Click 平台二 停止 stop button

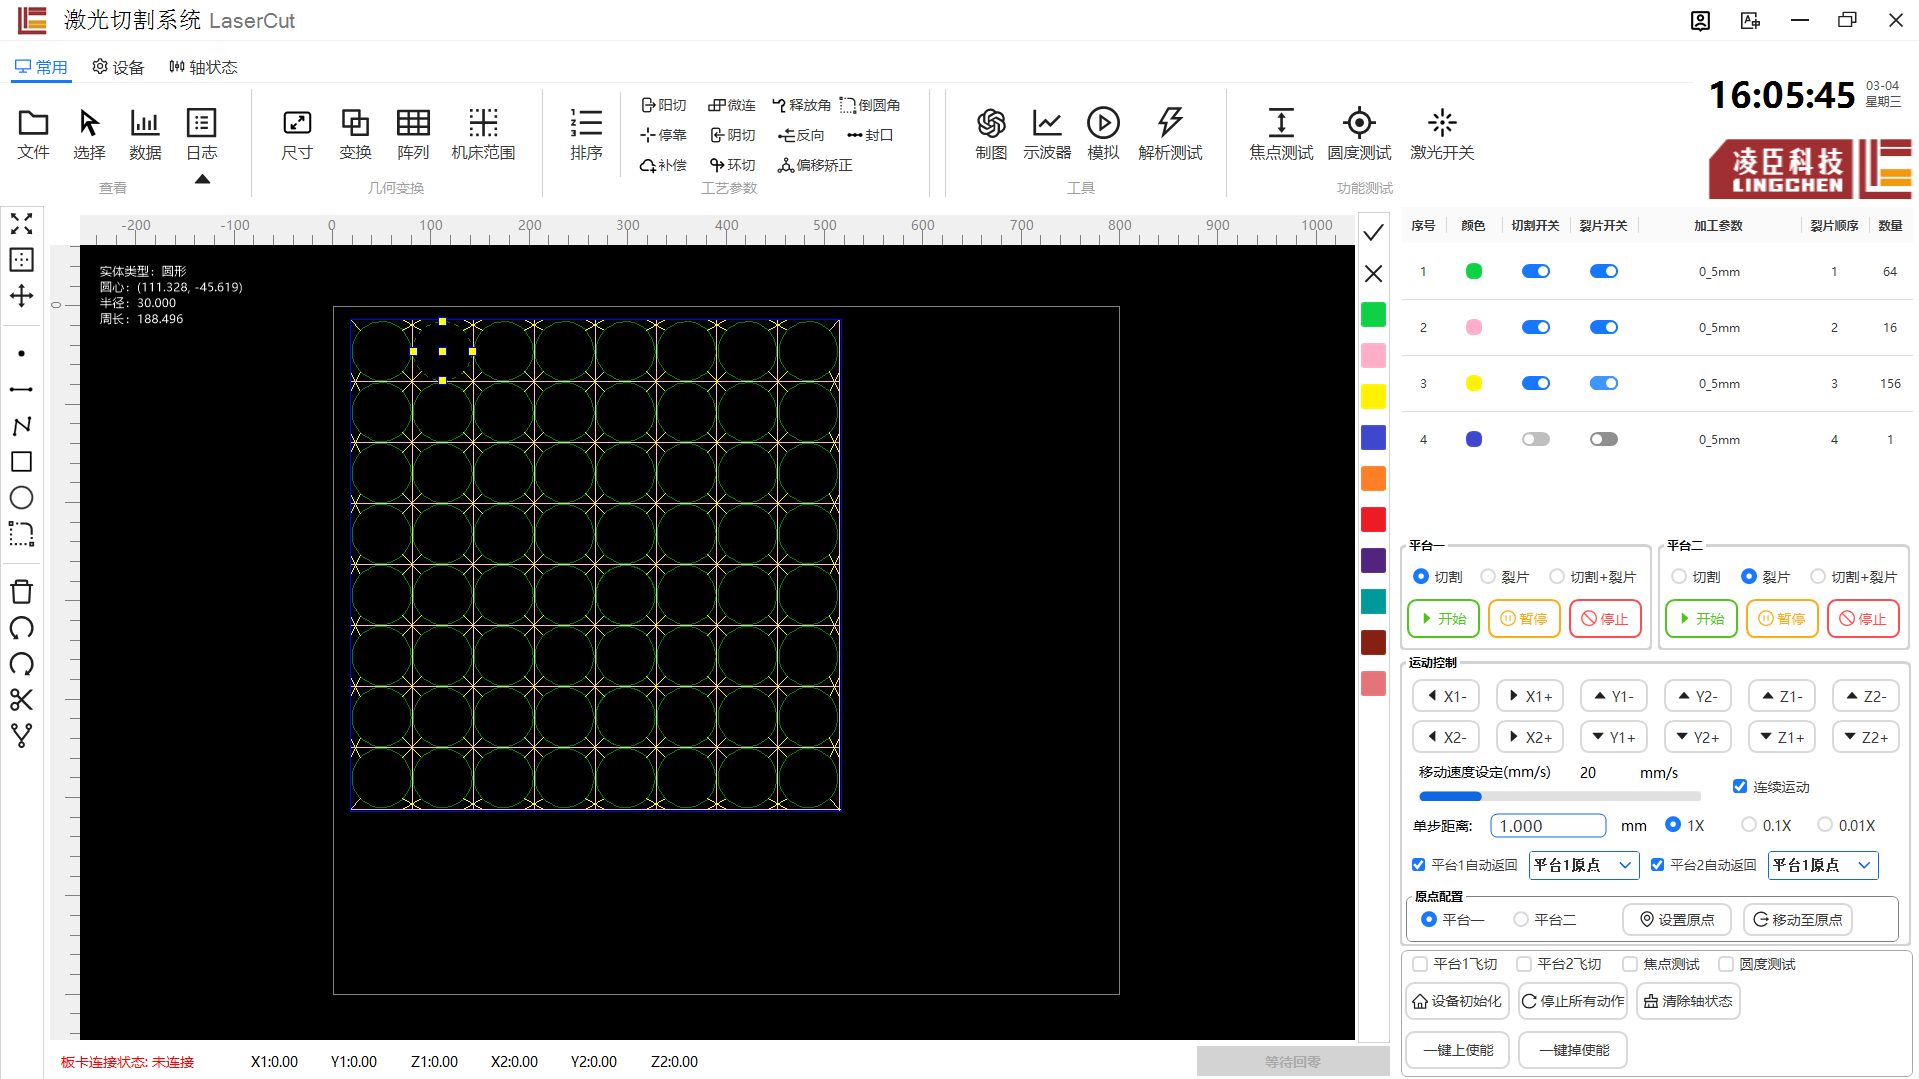click(1863, 619)
